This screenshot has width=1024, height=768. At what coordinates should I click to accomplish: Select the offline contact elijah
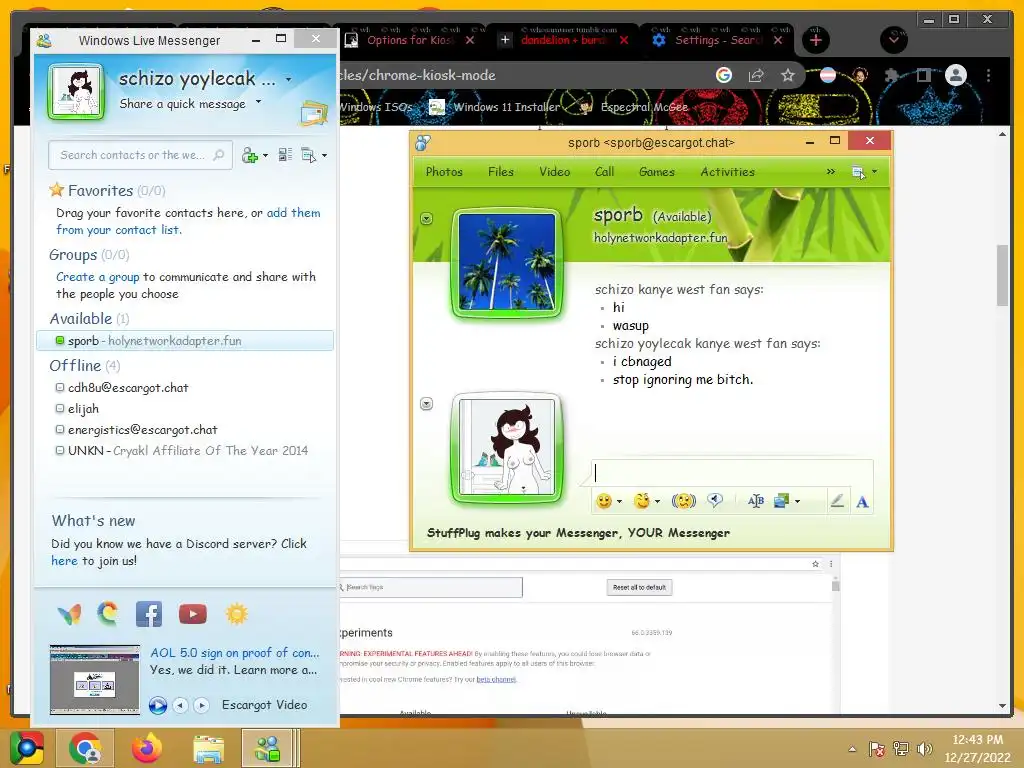[x=83, y=409]
